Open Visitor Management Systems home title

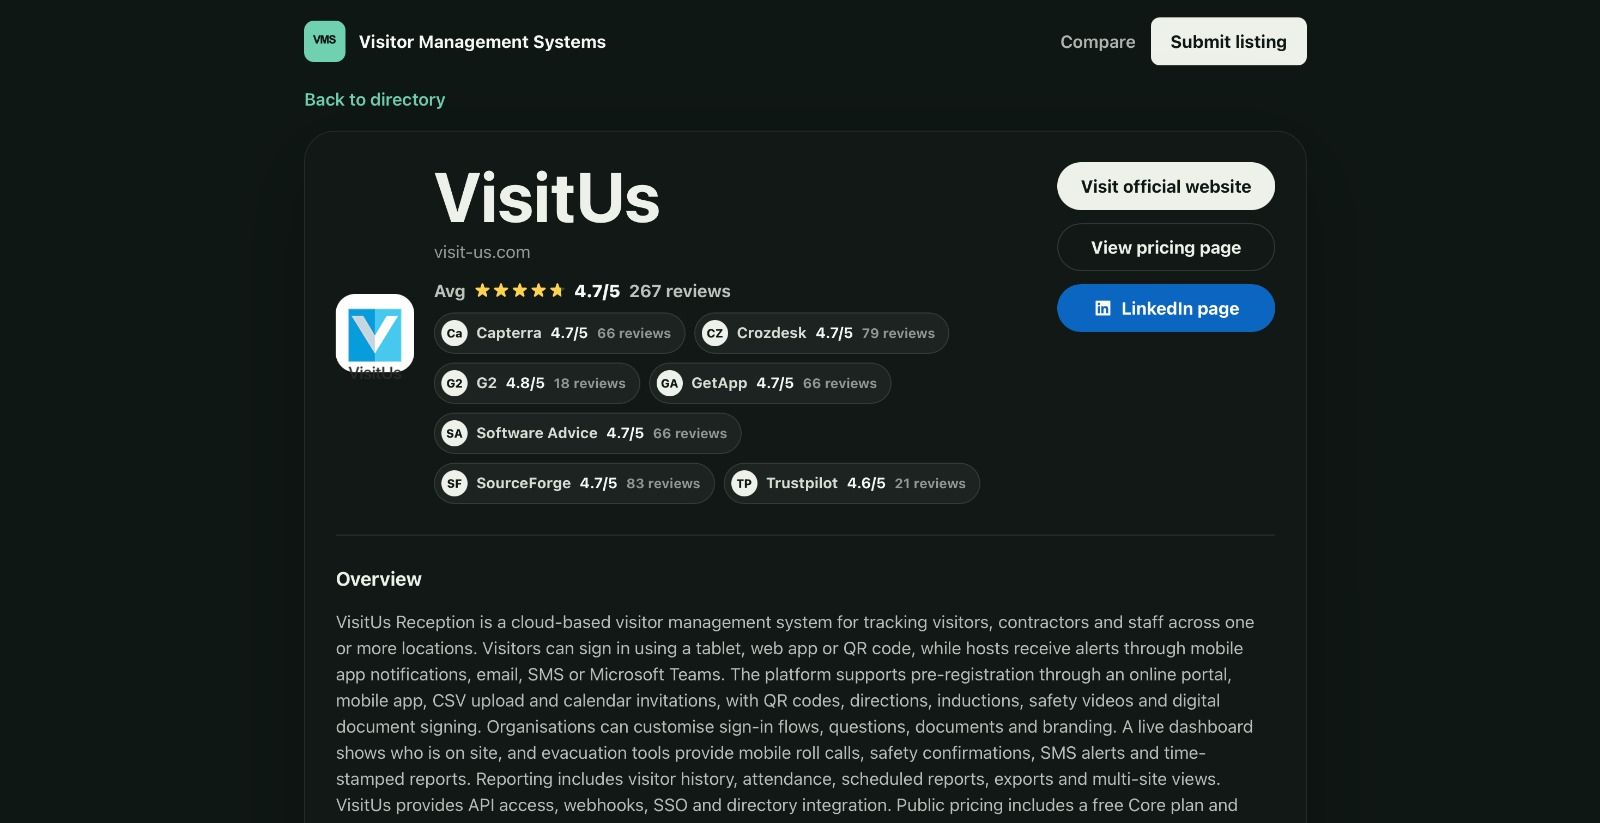[482, 42]
